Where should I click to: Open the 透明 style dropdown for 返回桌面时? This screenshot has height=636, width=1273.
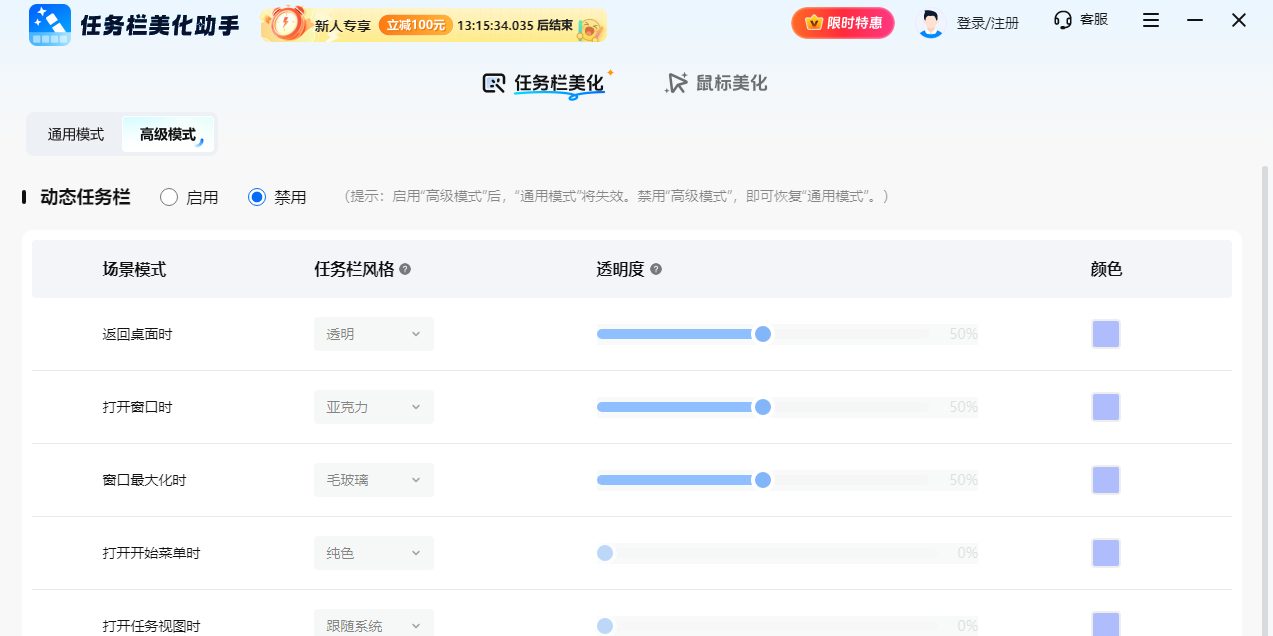pos(373,333)
